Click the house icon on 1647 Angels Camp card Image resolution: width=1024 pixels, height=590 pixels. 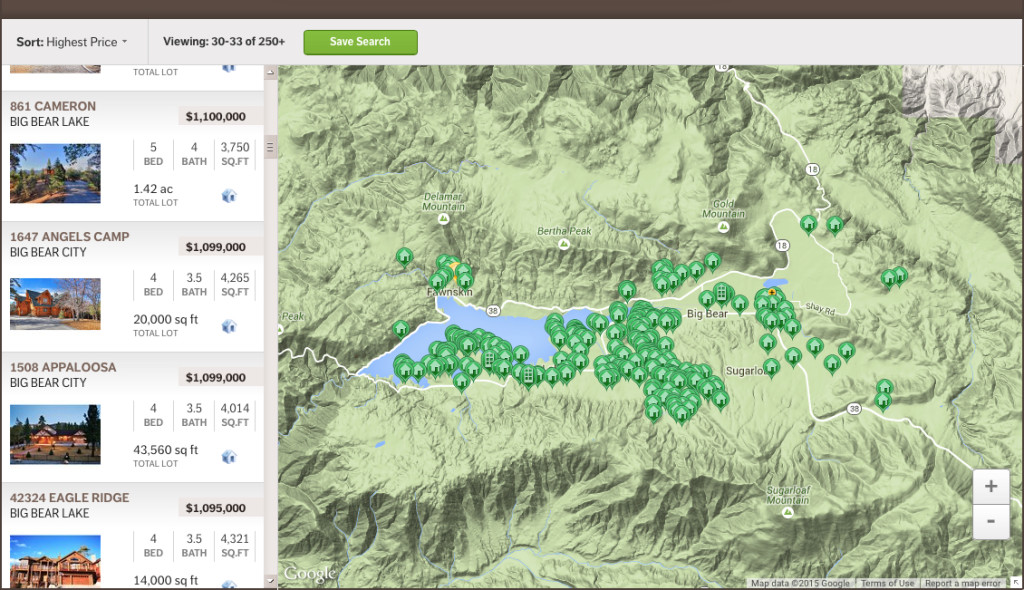pos(229,326)
